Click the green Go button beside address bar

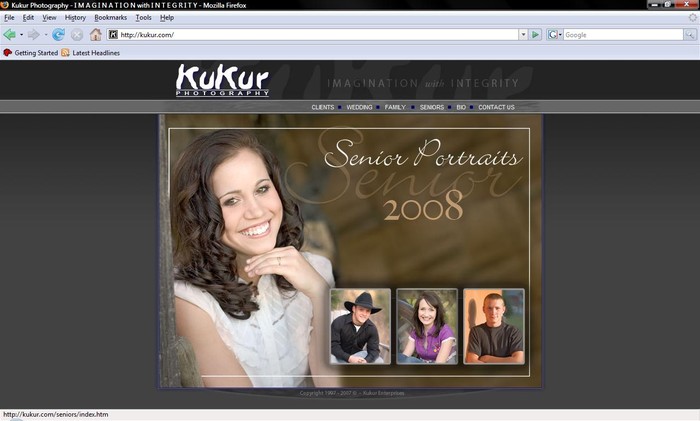pyautogui.click(x=536, y=34)
